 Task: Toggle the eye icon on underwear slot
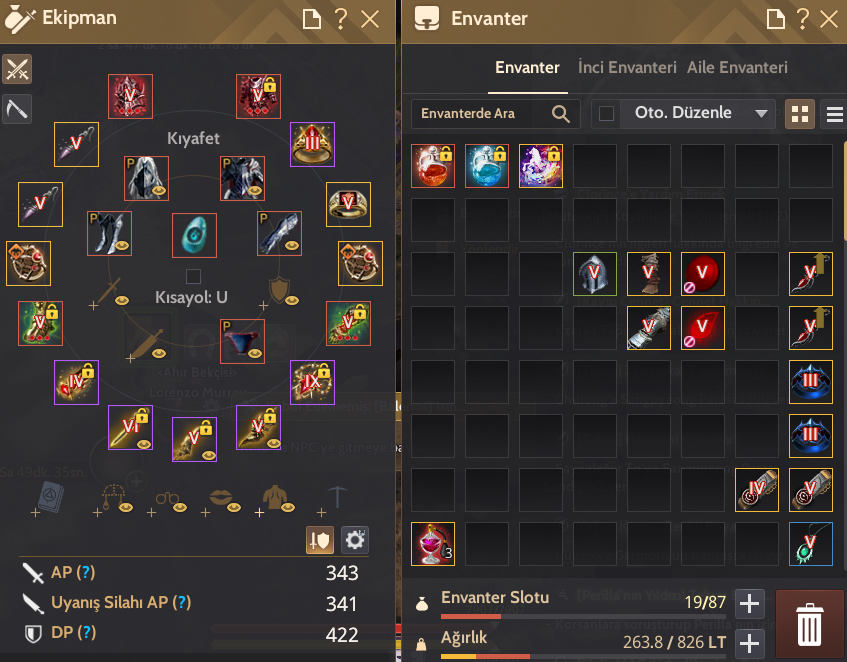pyautogui.click(x=255, y=354)
